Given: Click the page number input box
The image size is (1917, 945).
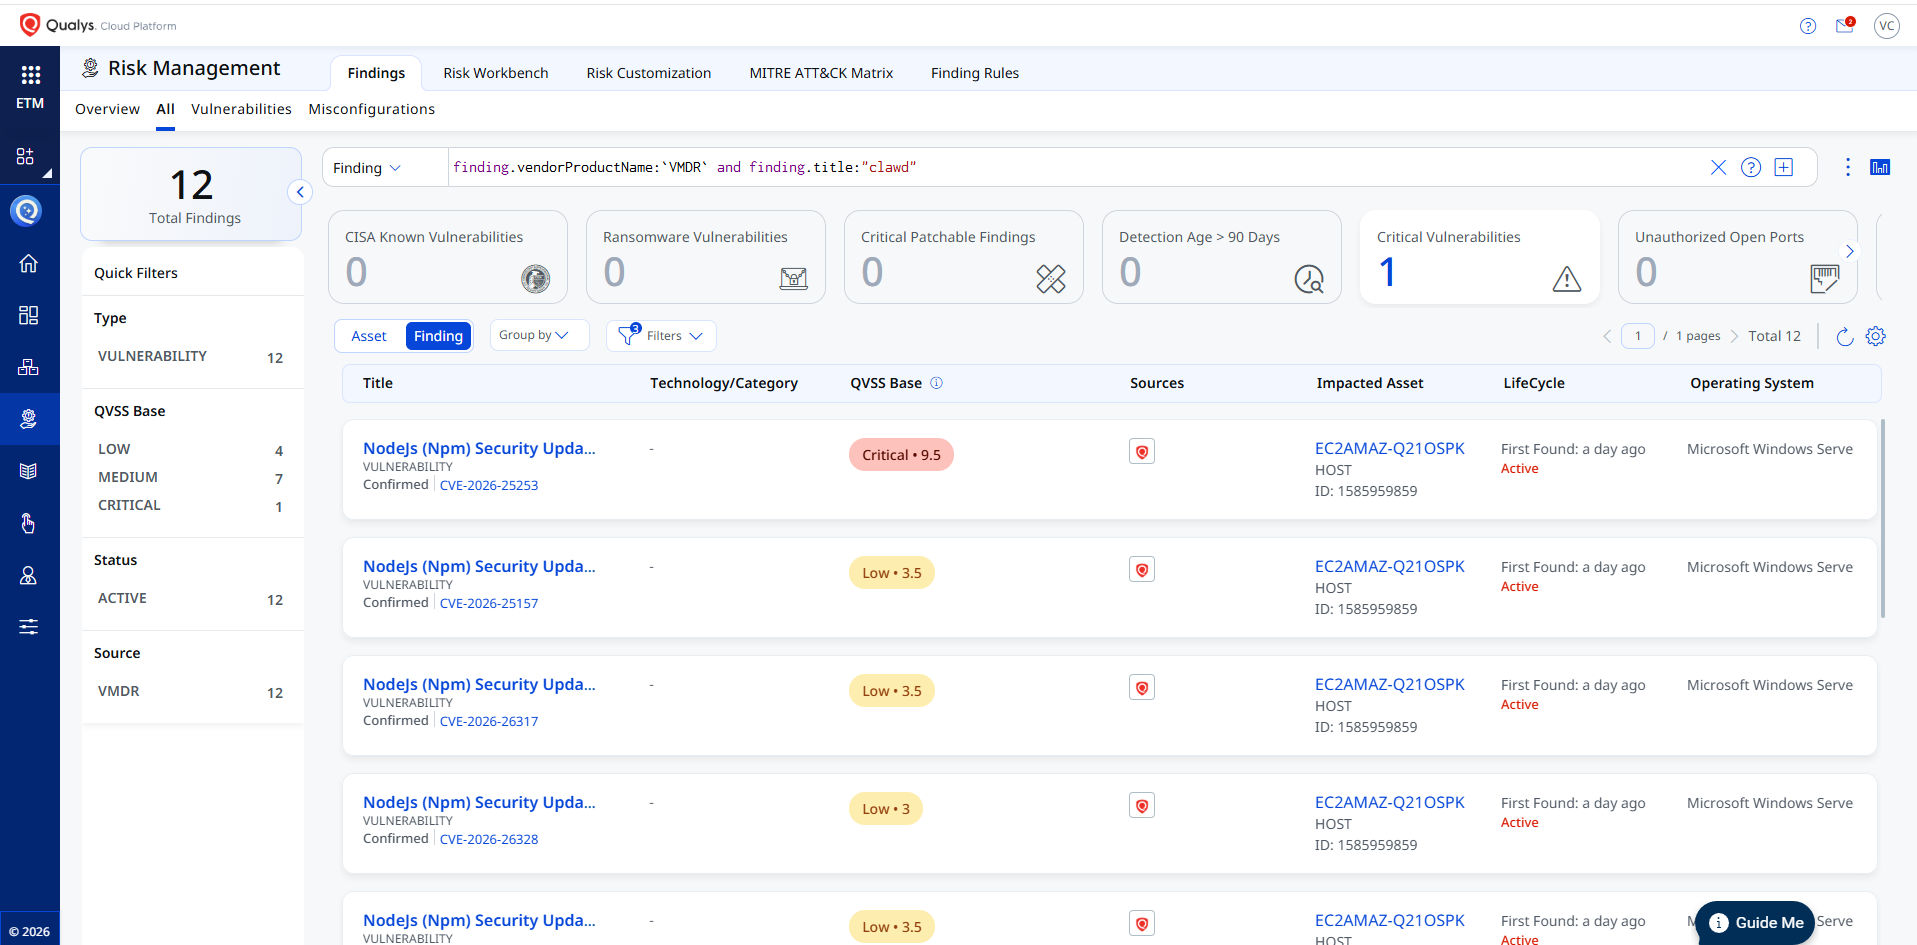Looking at the screenshot, I should click(x=1638, y=336).
